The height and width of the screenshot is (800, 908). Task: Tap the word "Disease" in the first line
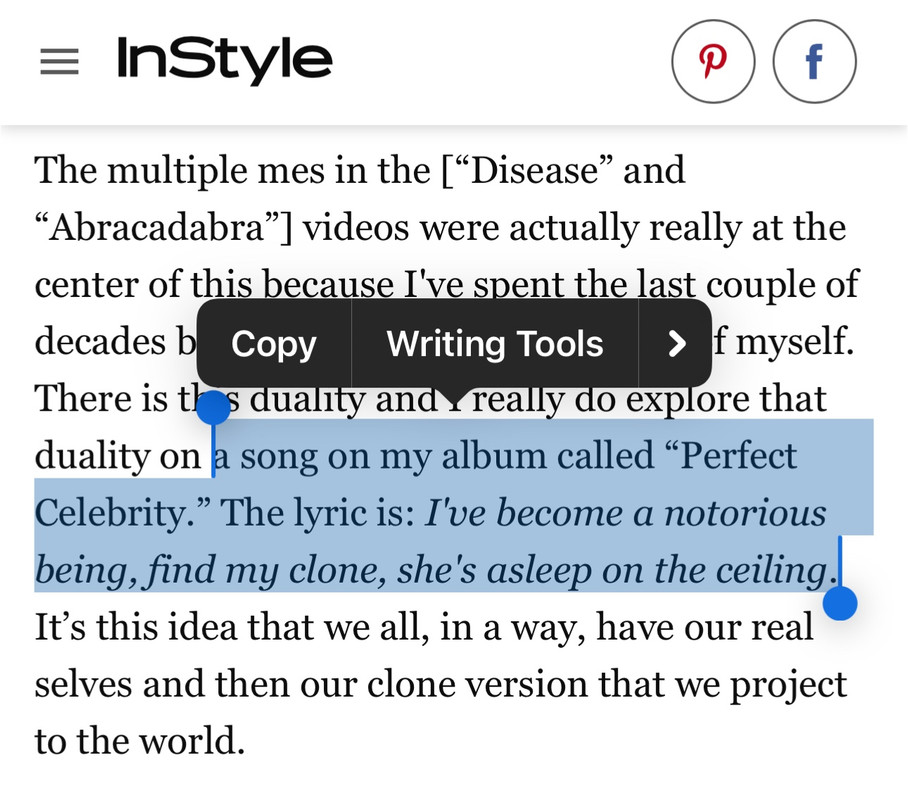(533, 170)
